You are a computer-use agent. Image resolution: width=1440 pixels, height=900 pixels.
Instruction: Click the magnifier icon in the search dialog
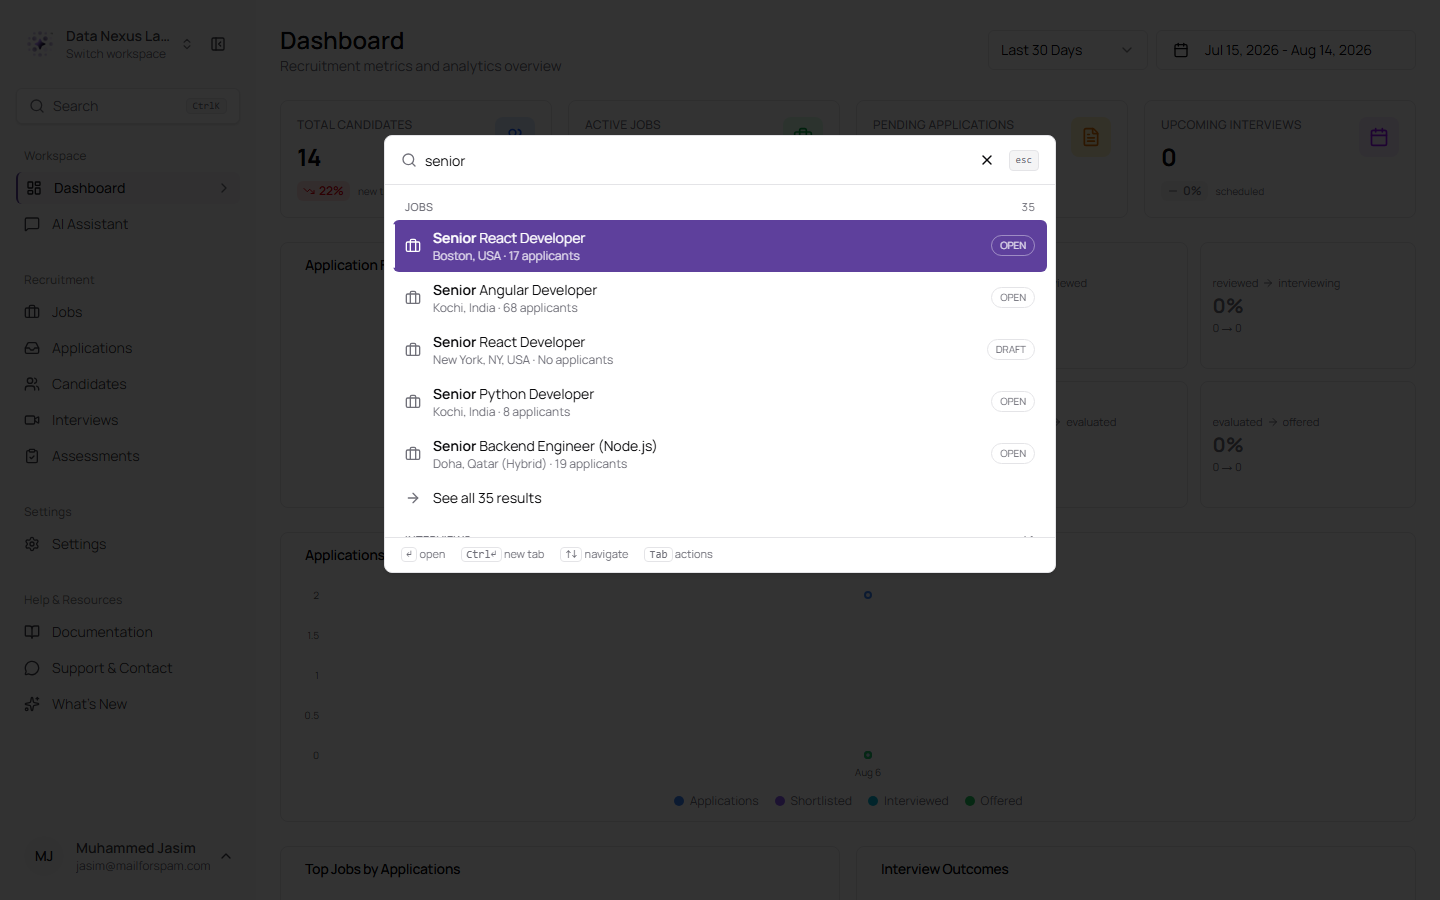pyautogui.click(x=409, y=160)
